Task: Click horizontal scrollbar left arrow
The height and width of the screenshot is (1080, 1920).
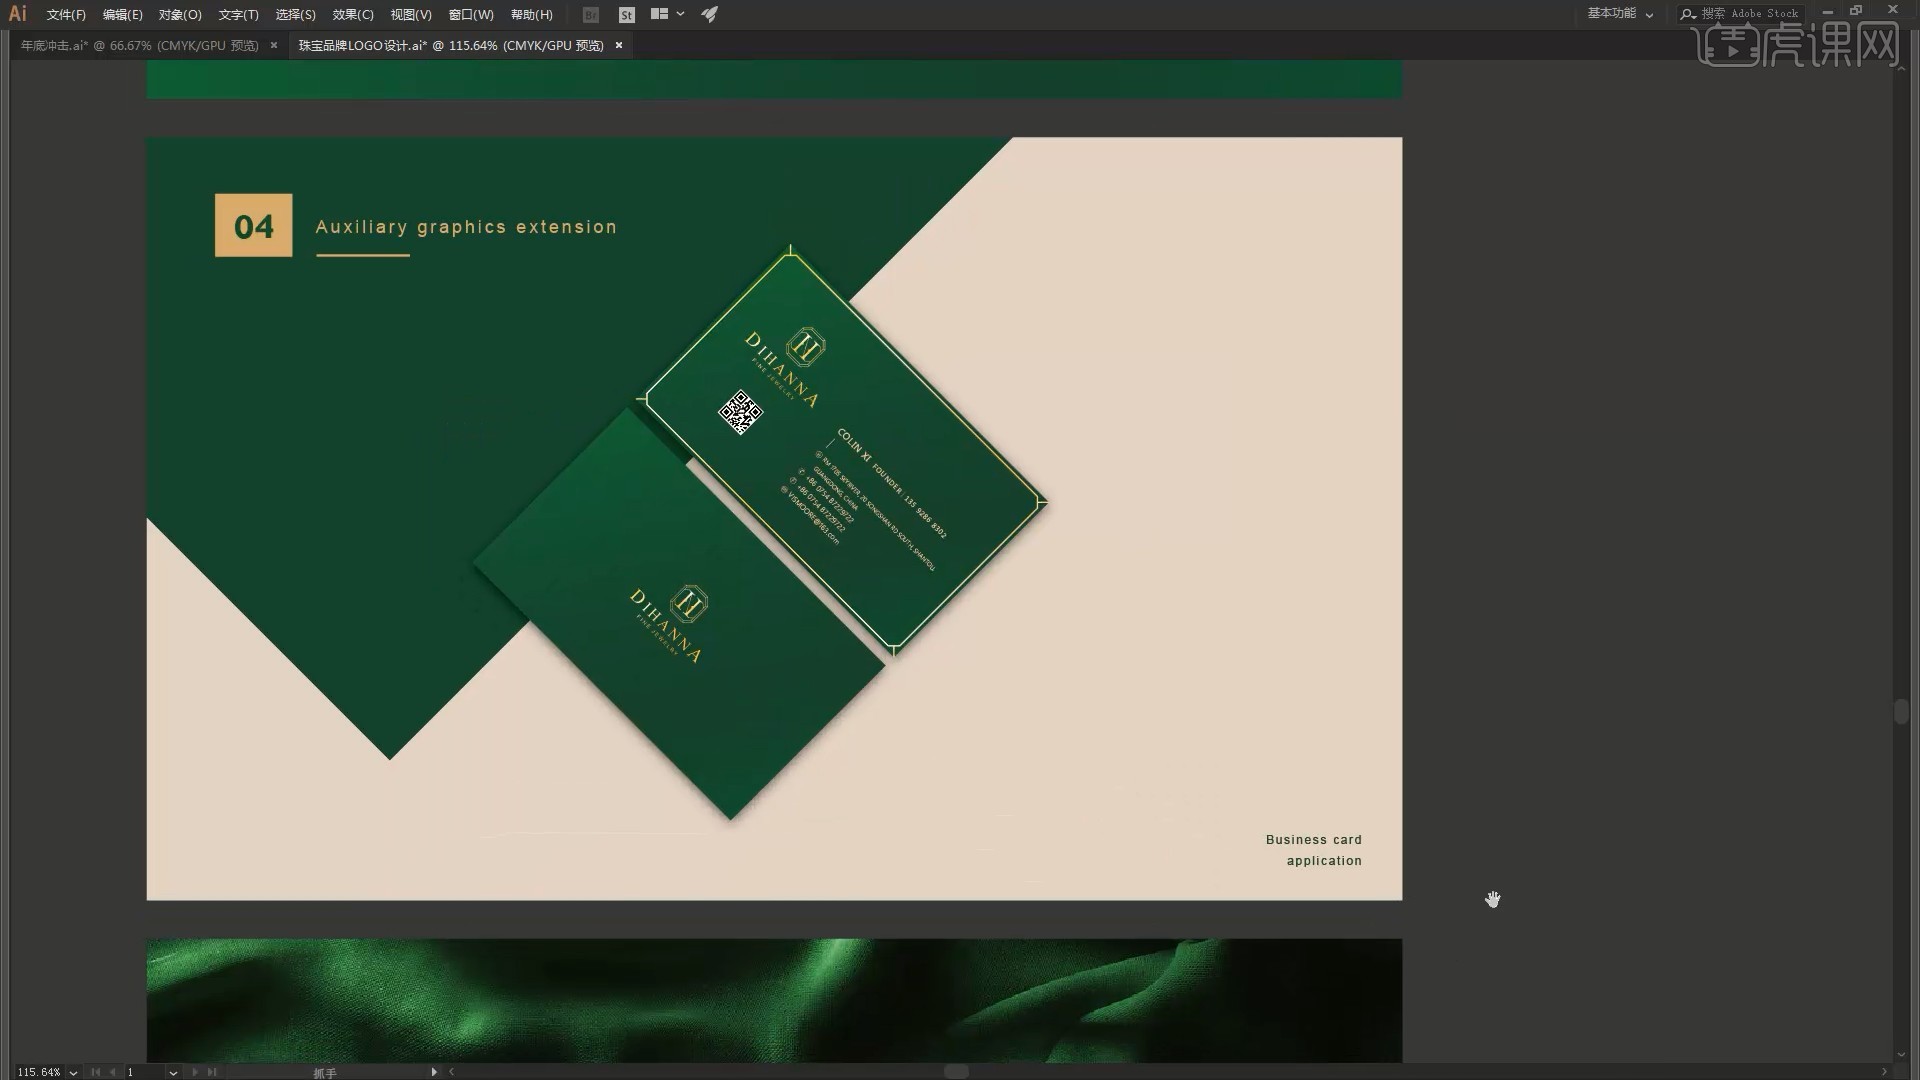Action: tap(452, 1072)
